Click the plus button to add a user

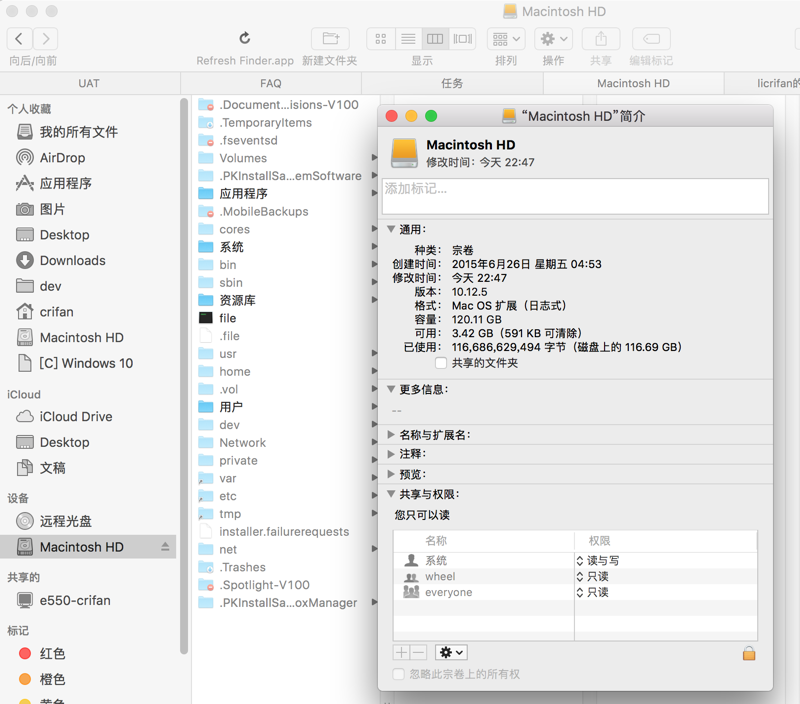[x=402, y=652]
